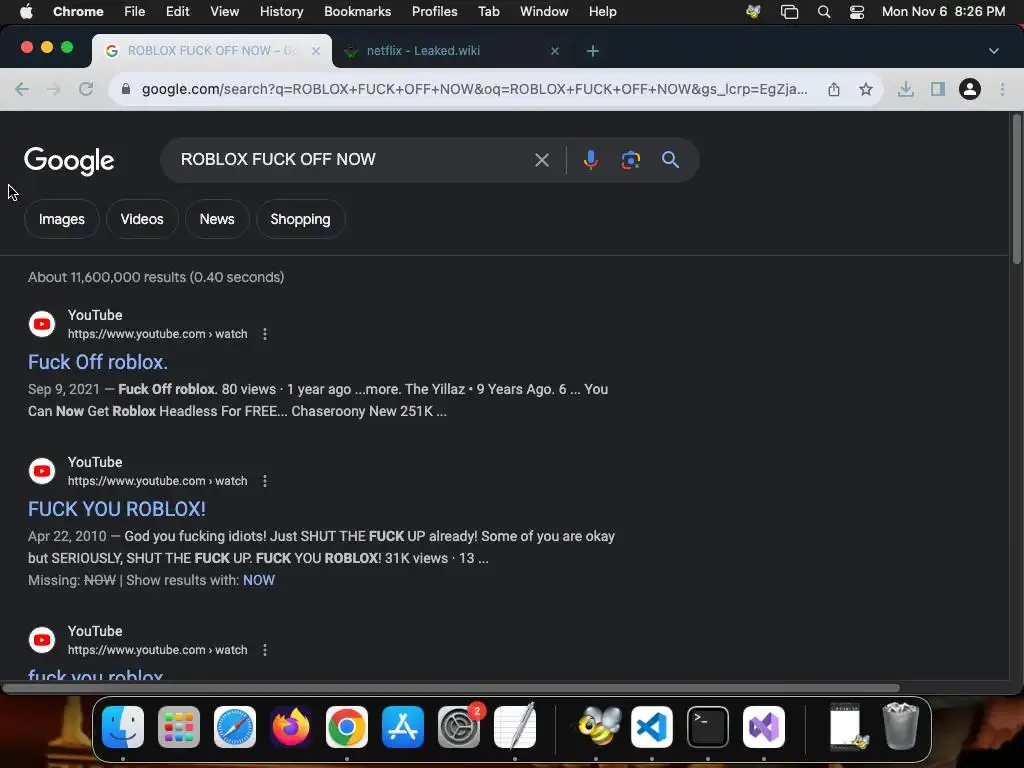Bookmark this page with star icon
The width and height of the screenshot is (1024, 768).
[865, 89]
